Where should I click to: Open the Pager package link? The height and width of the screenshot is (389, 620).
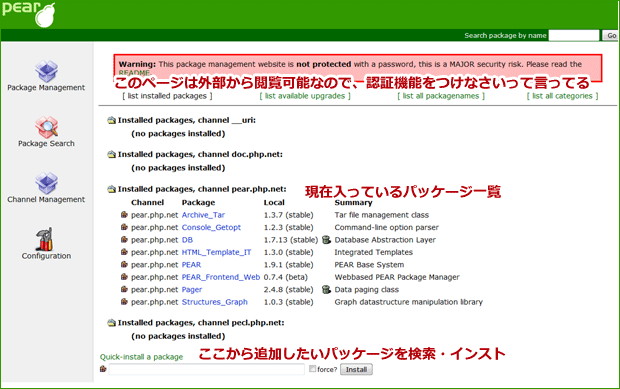tap(192, 289)
